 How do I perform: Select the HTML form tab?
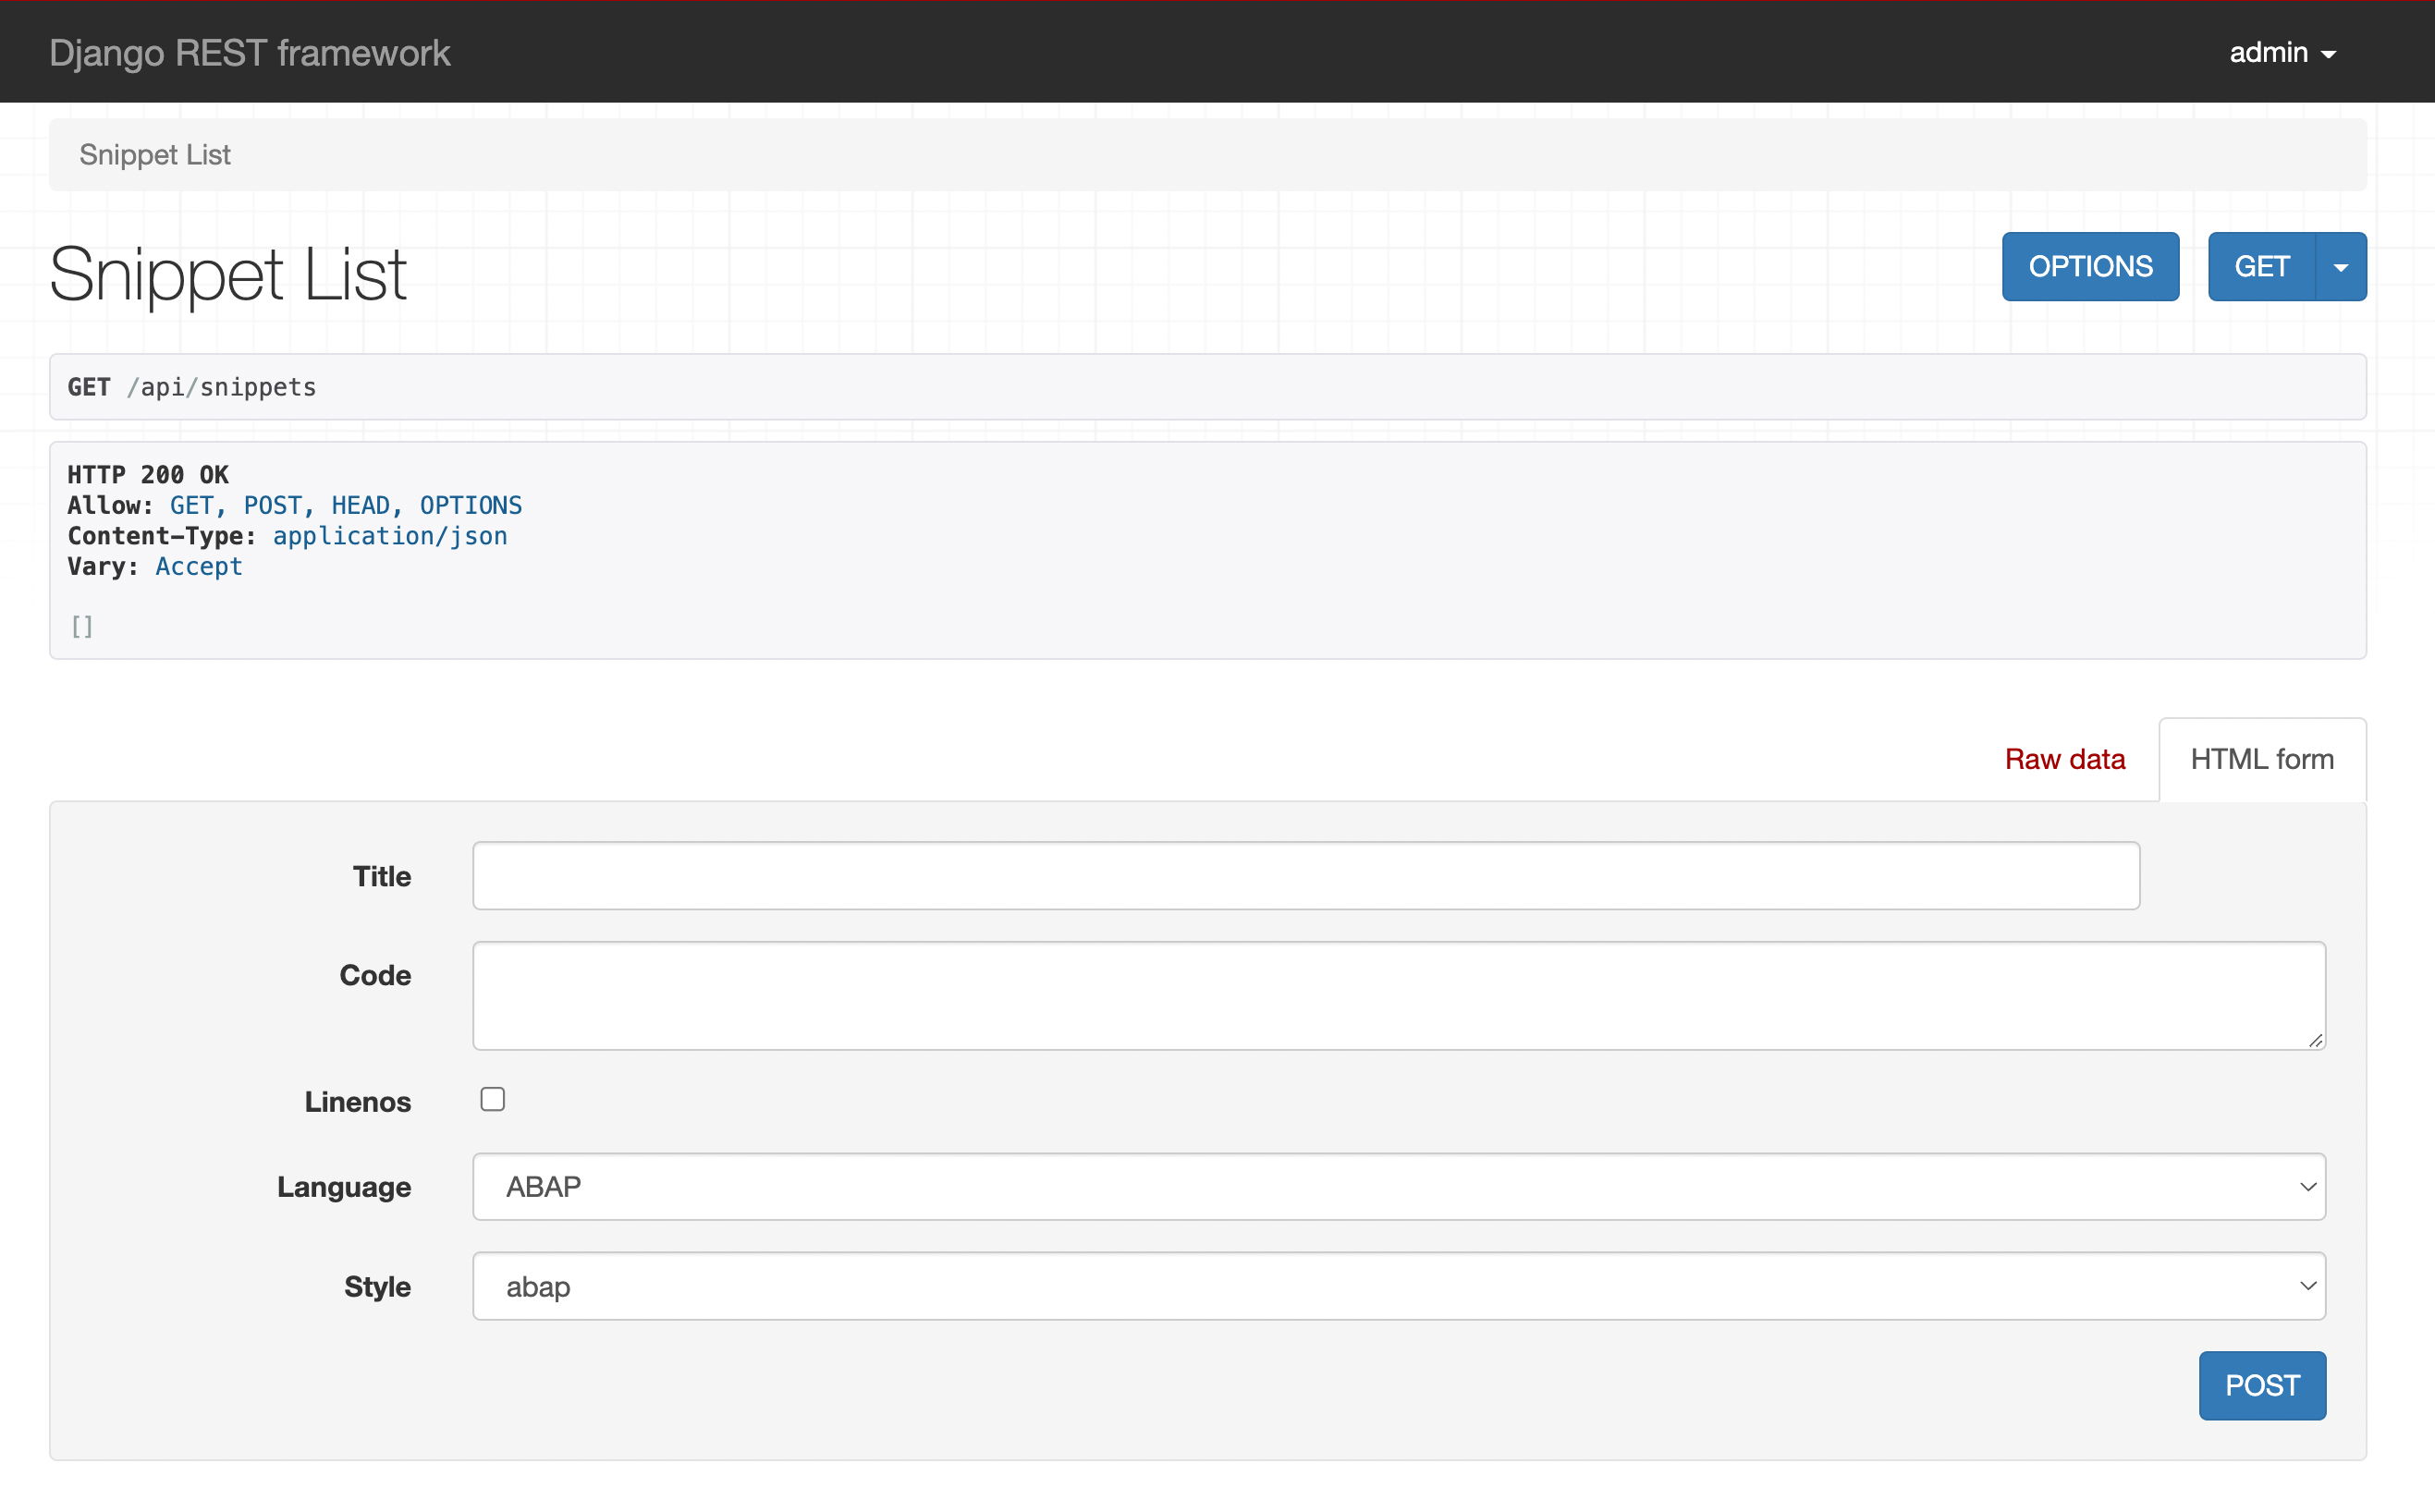pyautogui.click(x=2261, y=759)
